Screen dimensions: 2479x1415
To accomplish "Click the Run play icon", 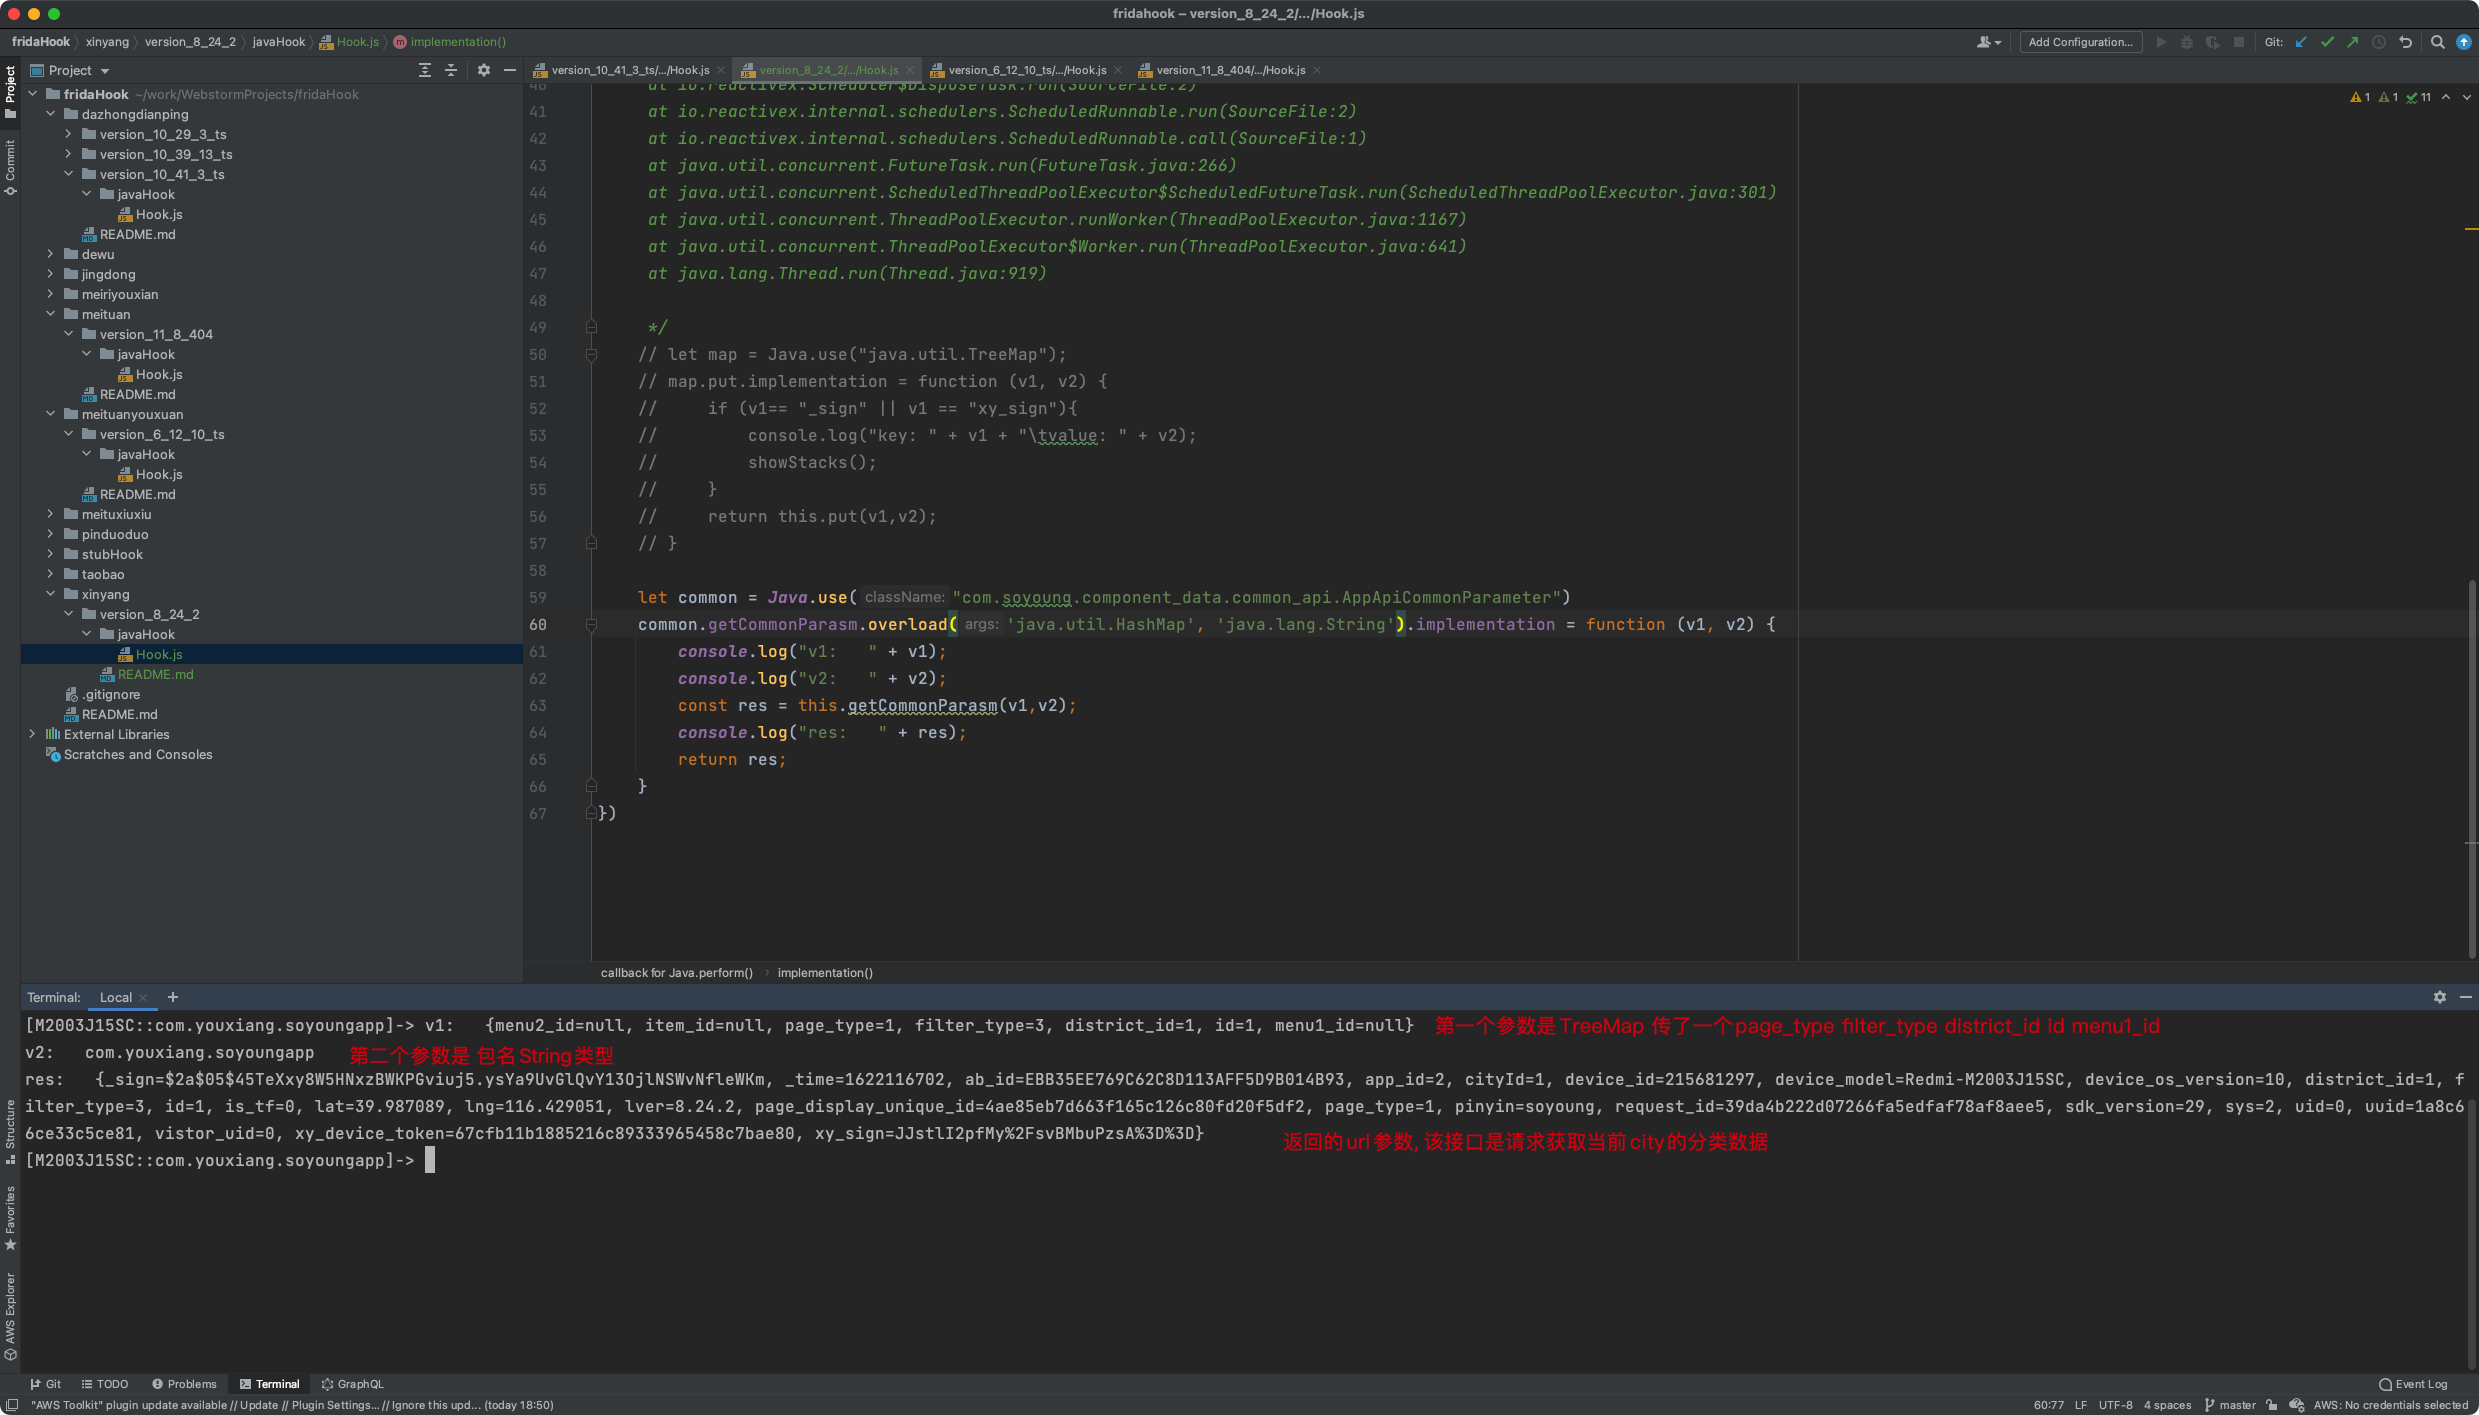I will (x=2161, y=42).
